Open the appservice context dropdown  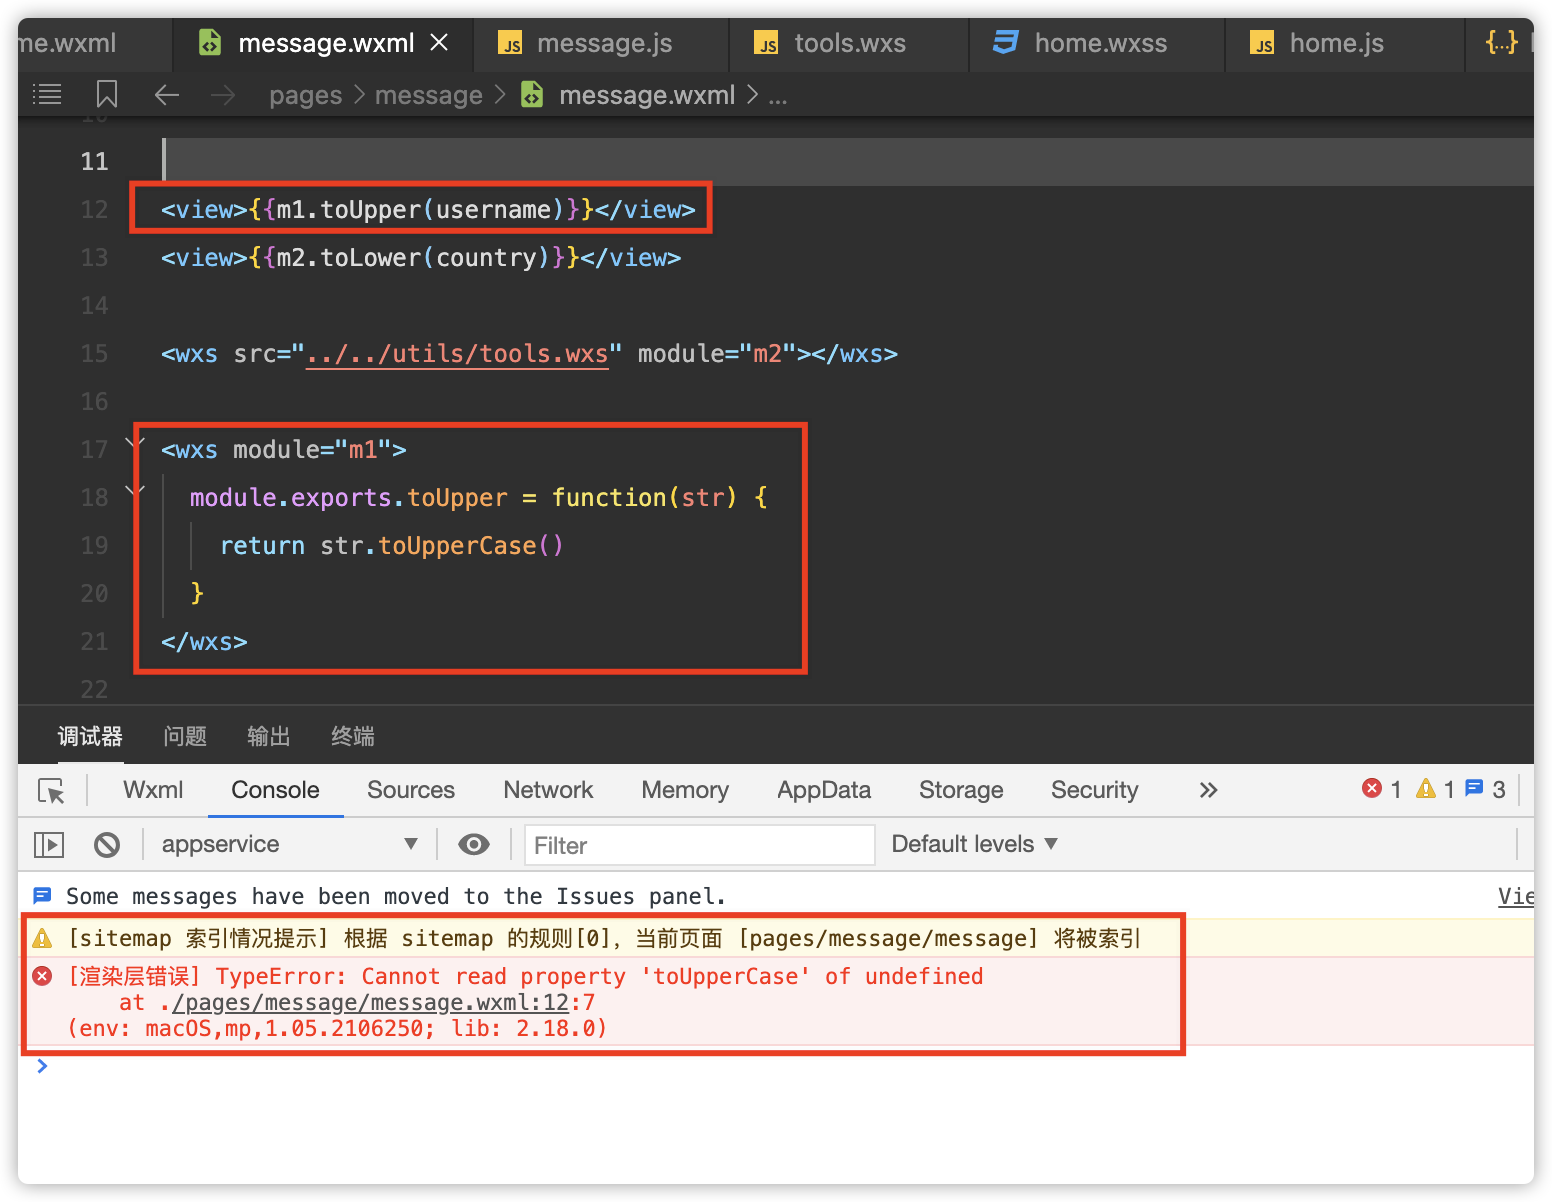(x=290, y=844)
